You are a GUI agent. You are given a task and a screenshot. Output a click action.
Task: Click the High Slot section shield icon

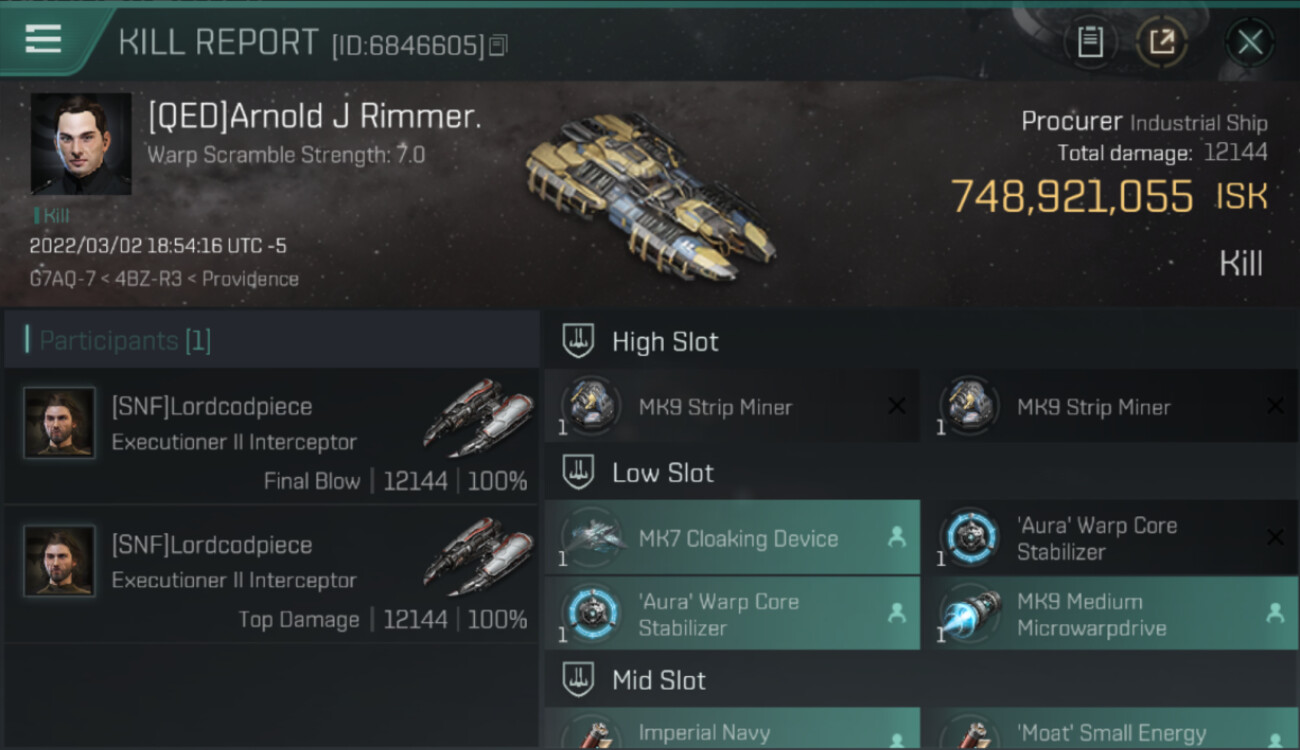click(x=578, y=341)
